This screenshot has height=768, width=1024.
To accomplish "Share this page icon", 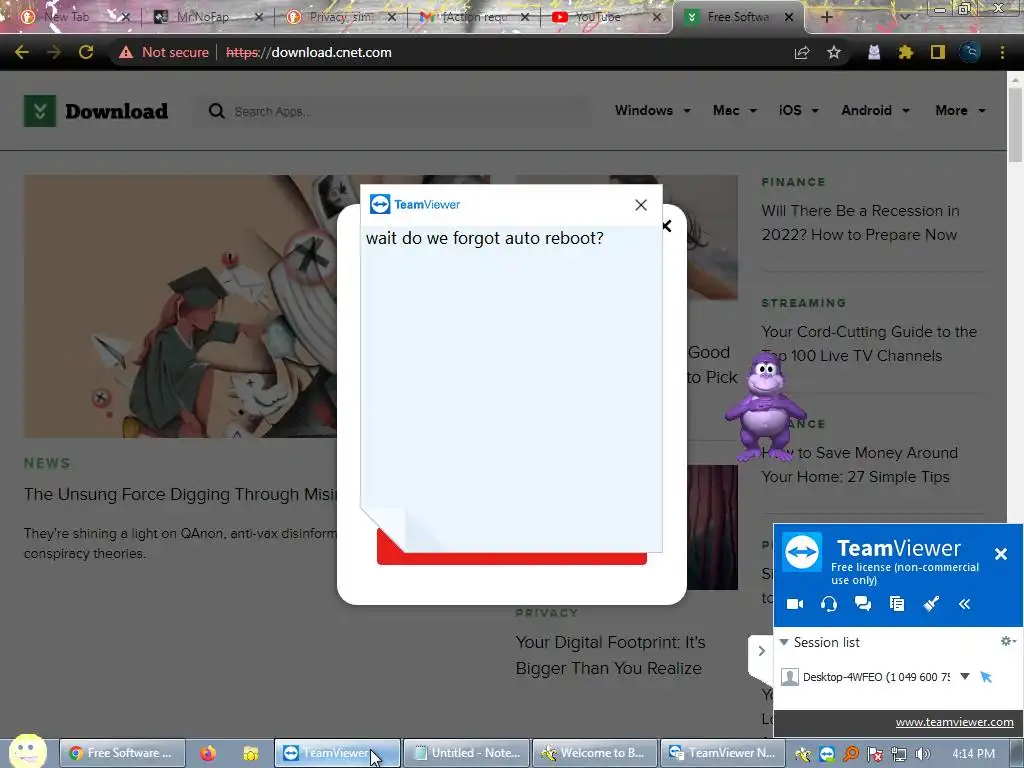I will pos(802,52).
